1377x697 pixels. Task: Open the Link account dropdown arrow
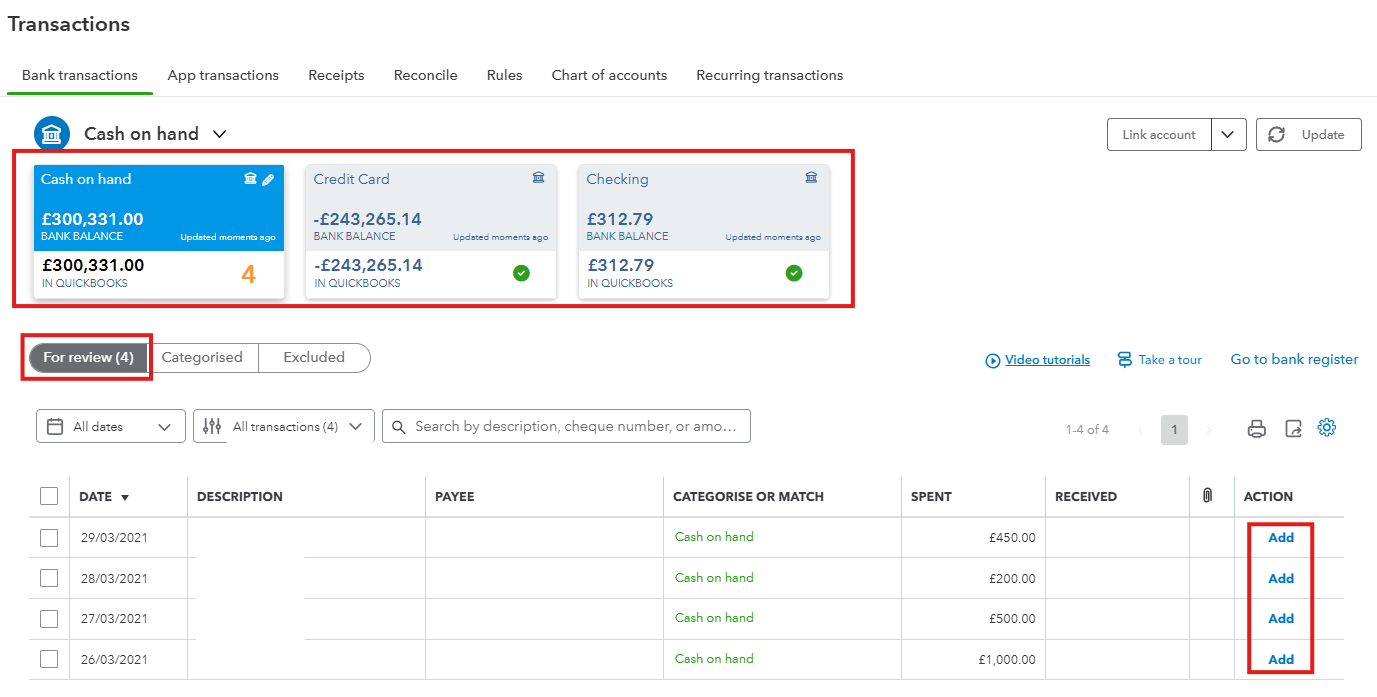click(x=1229, y=135)
